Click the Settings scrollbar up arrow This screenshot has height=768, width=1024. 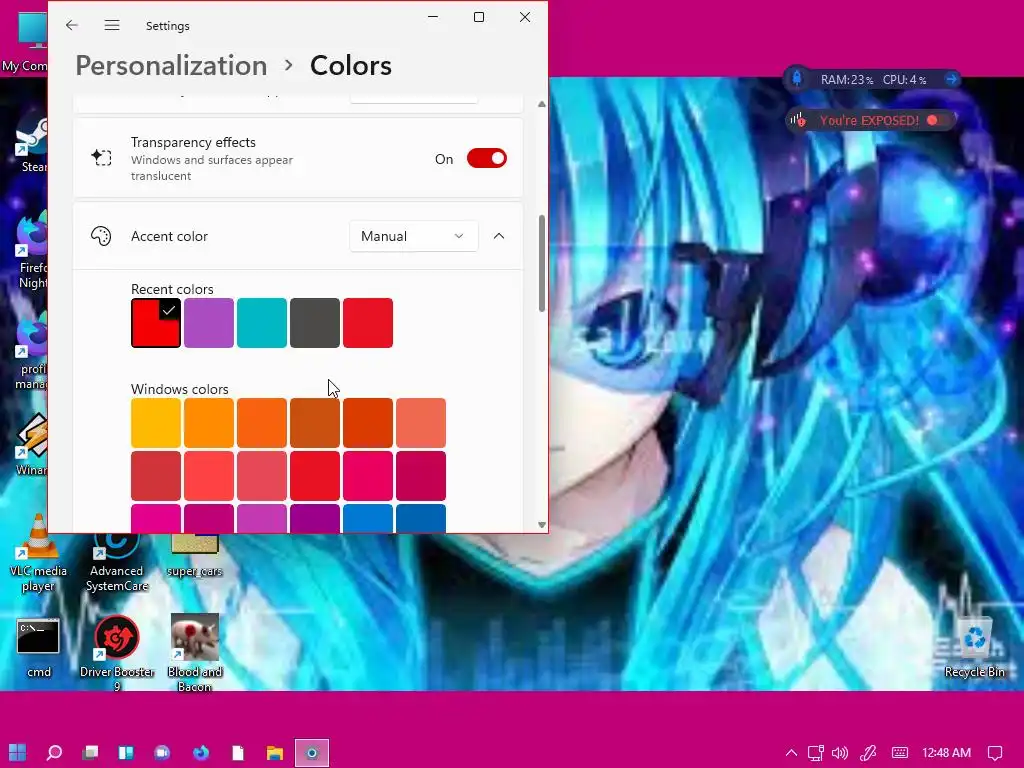(x=541, y=104)
